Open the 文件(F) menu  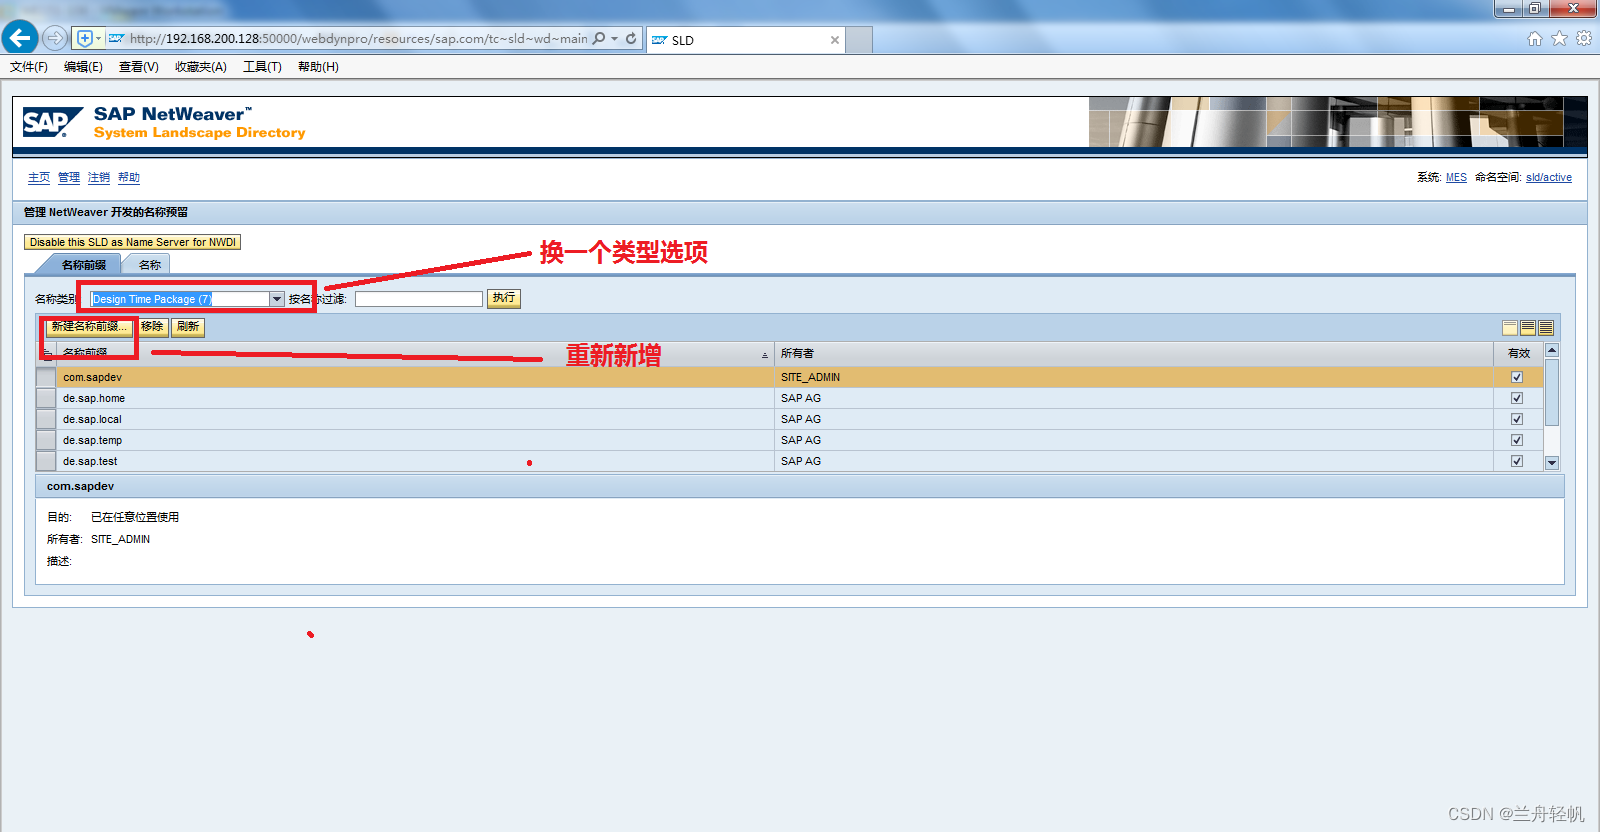29,67
